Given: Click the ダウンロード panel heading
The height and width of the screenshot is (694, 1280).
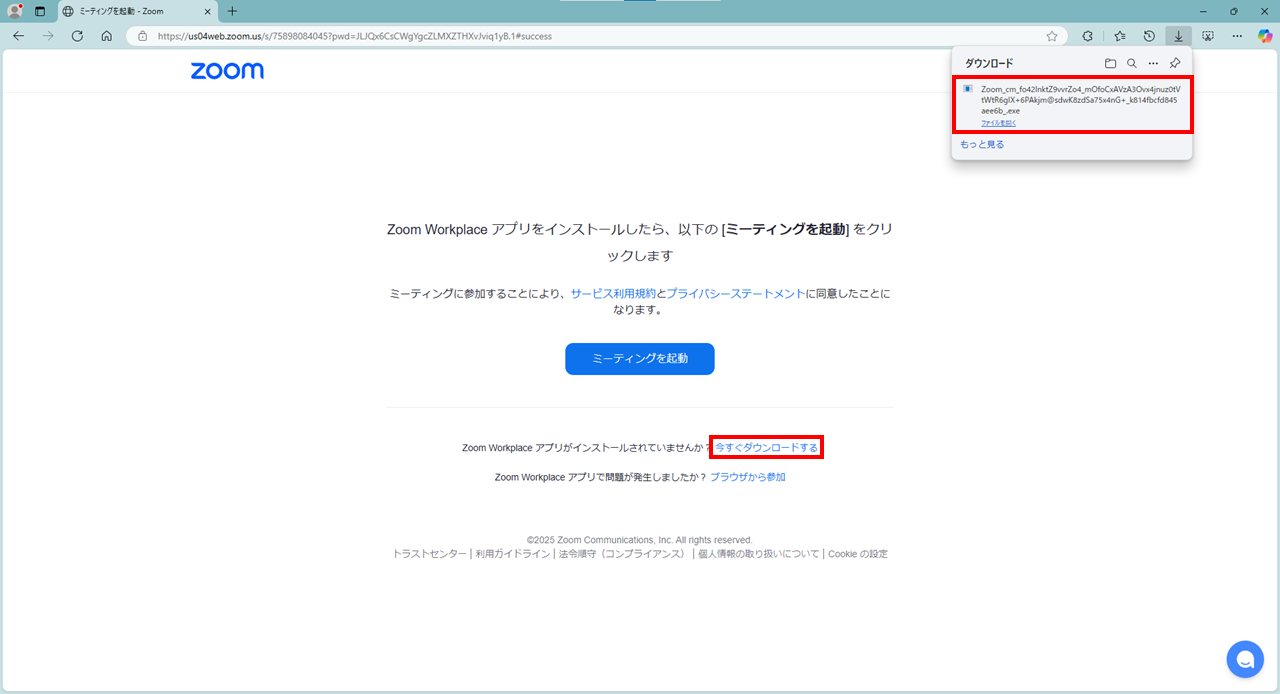Looking at the screenshot, I should (x=989, y=63).
